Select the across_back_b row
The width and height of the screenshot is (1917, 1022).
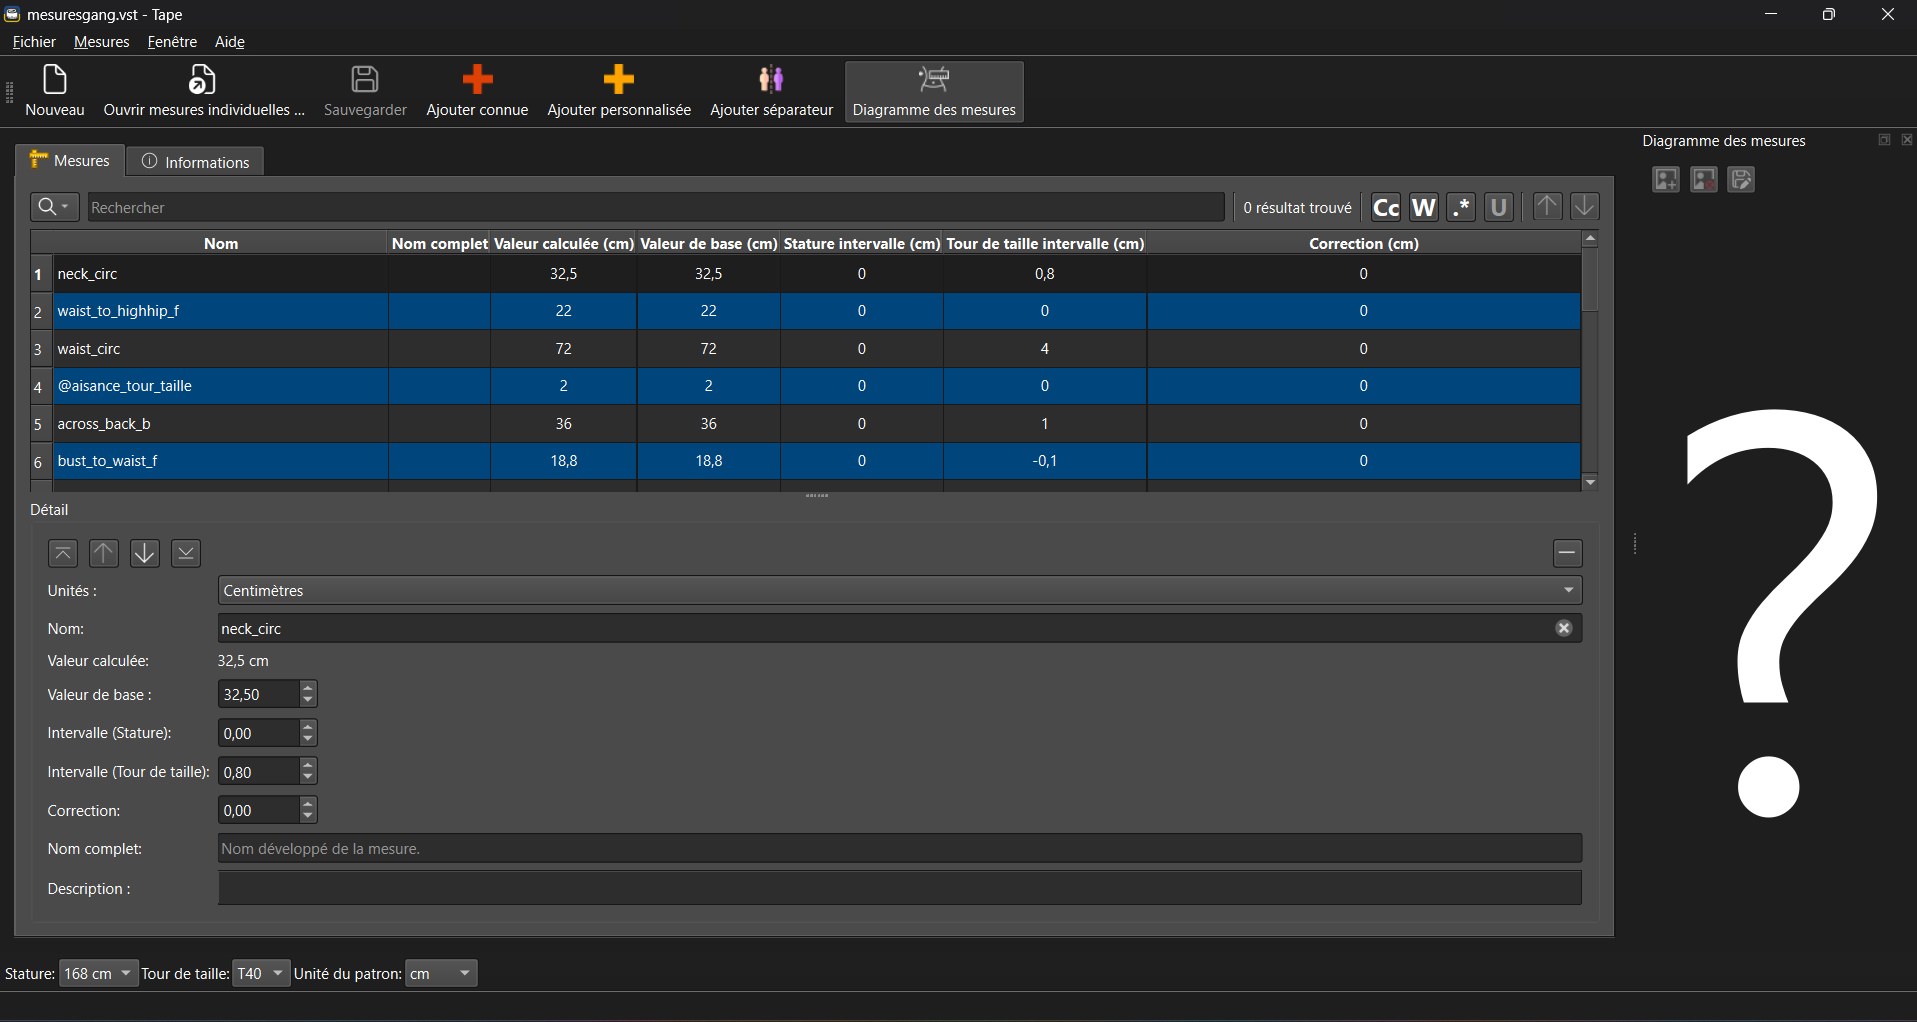click(816, 424)
